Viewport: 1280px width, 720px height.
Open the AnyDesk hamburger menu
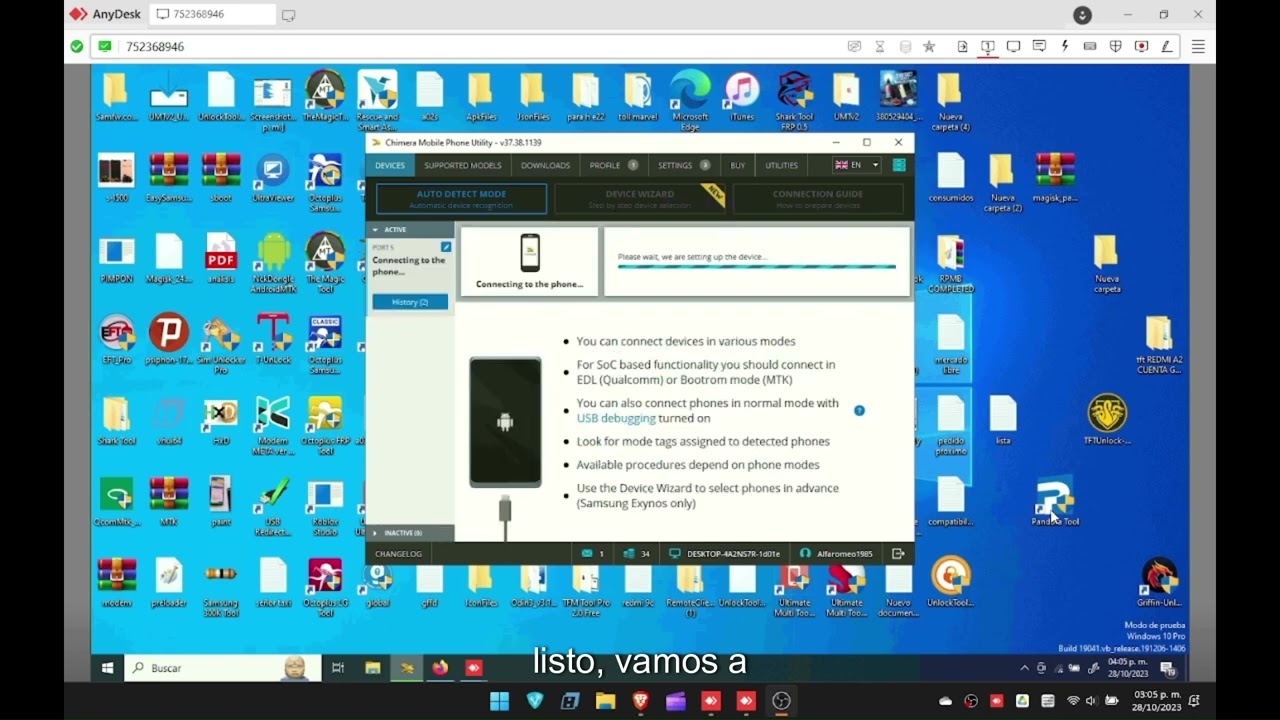(1198, 46)
